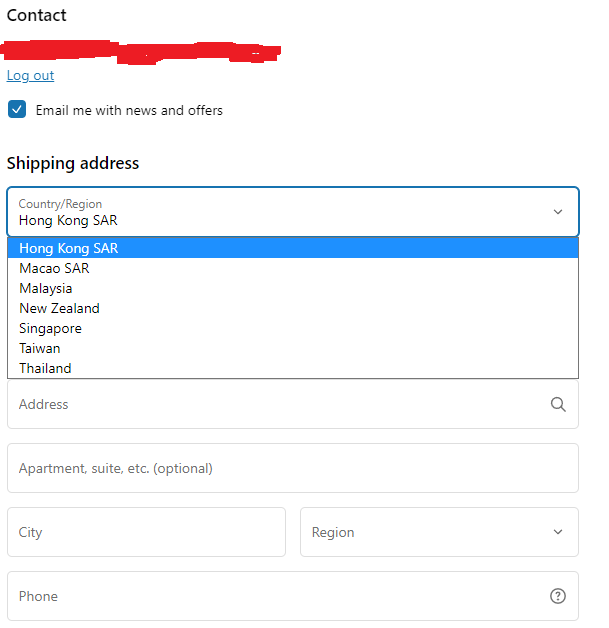Screen dimensions: 609x628
Task: Choose New Zealand from the dropdown
Action: 293,308
